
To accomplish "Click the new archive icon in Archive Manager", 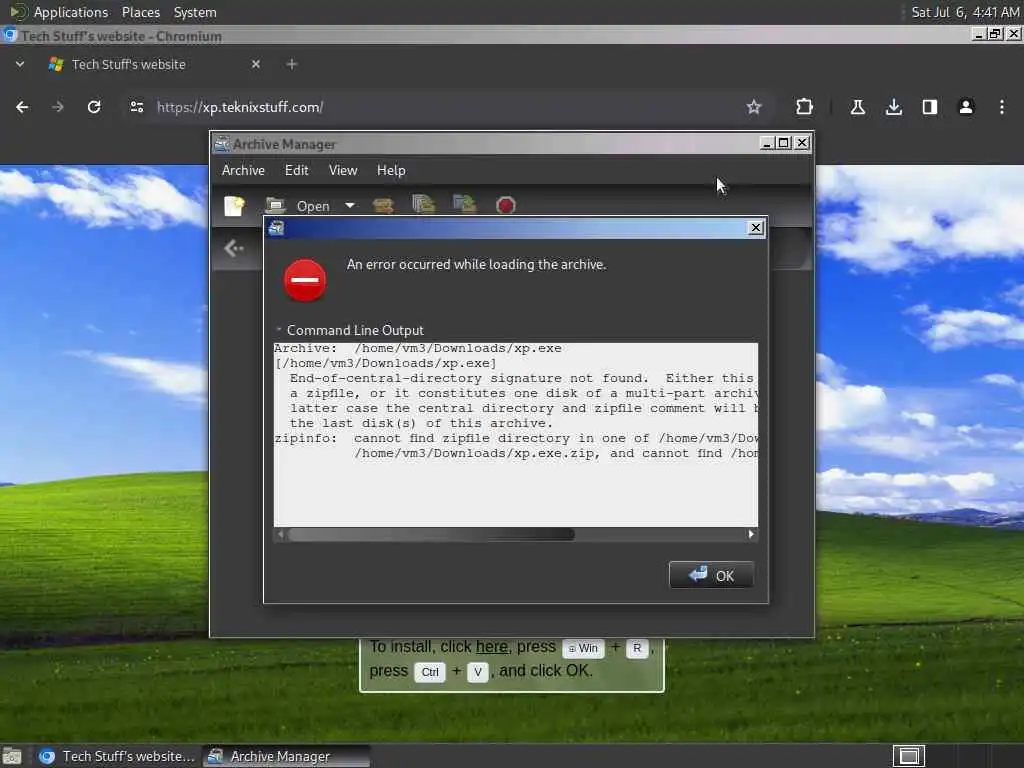I will [234, 206].
